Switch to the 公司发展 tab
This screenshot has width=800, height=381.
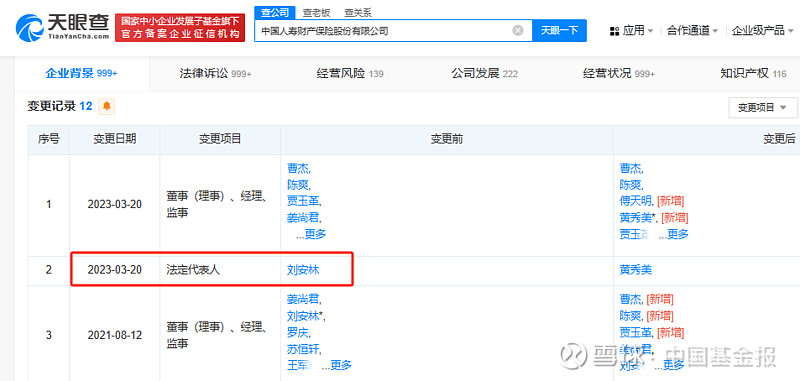click(484, 73)
